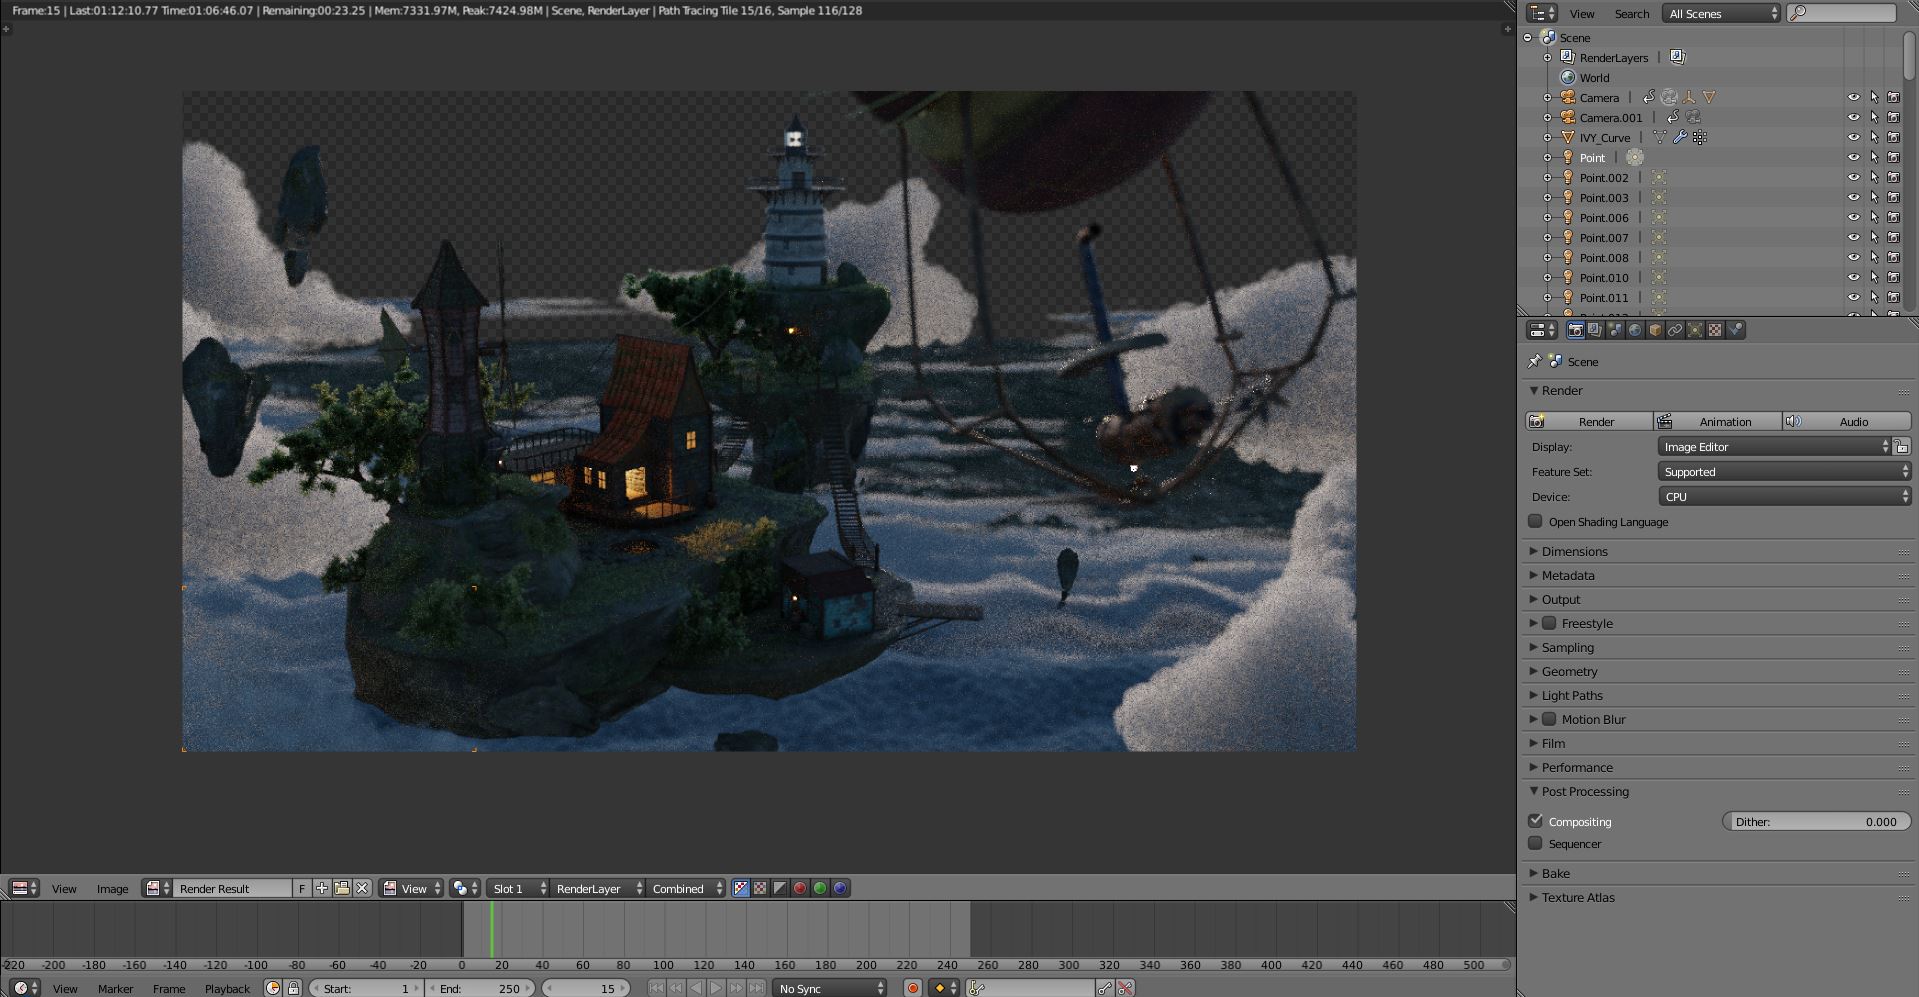Enable Open Shading Language checkbox

pos(1536,521)
